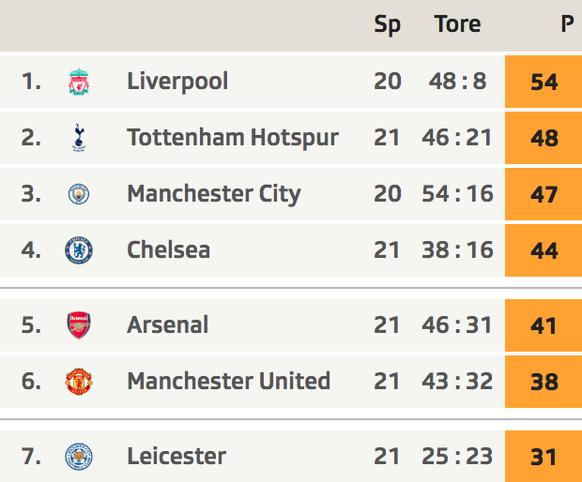Click Leicester's 31 points cell
Viewport: 582px width, 482px height.
[543, 456]
